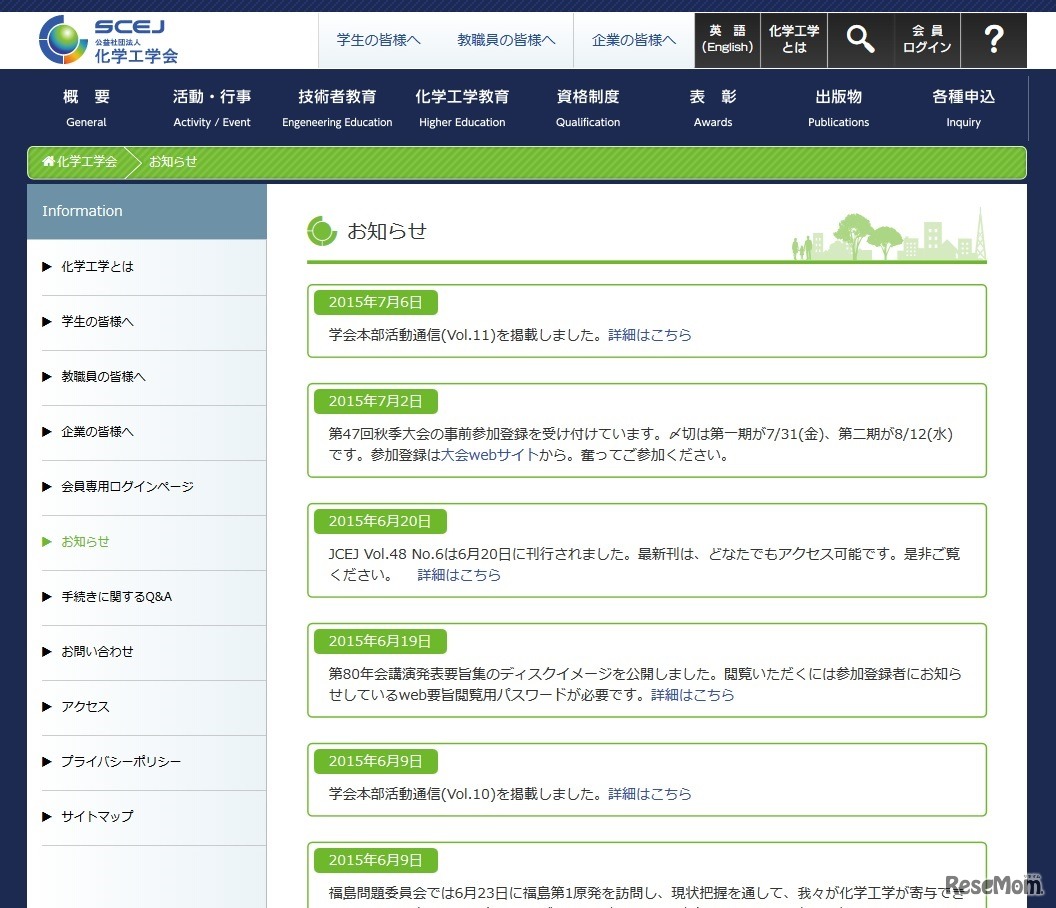Switch to English with the 英語 button
Viewport: 1056px width, 908px height.
coord(727,40)
